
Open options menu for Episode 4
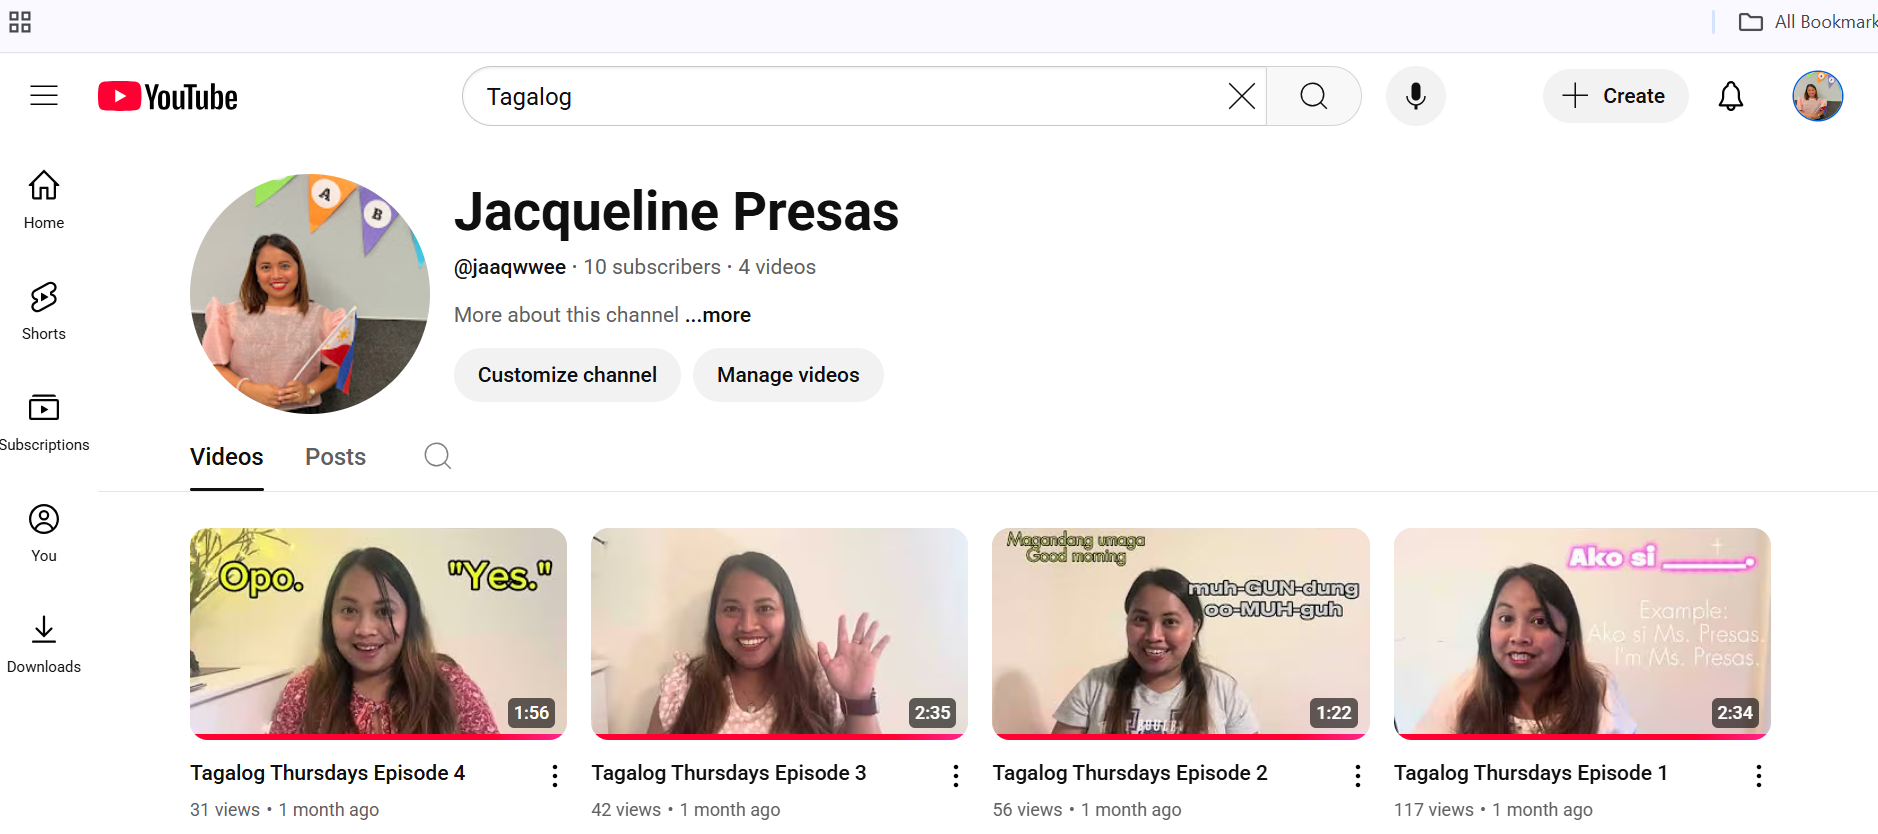[x=555, y=776]
